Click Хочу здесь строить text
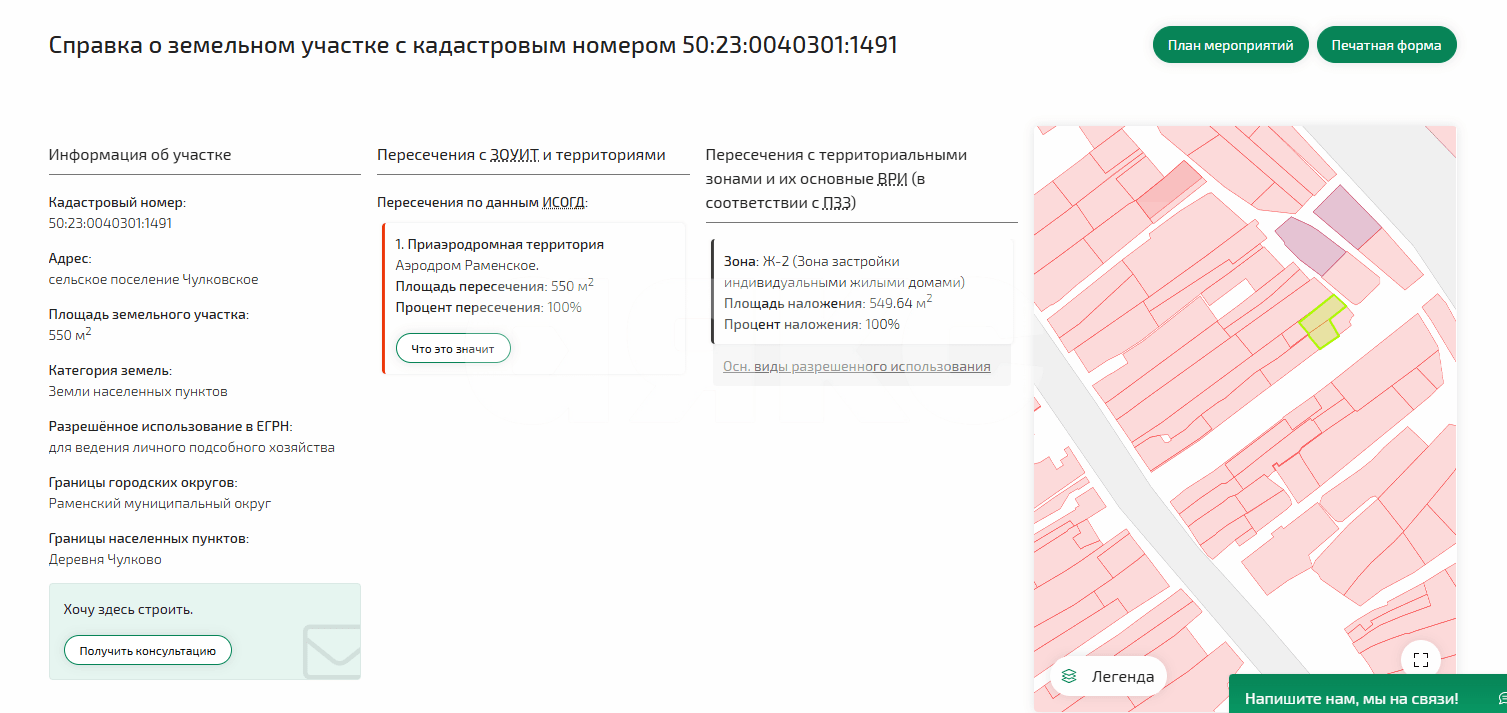1507x713 pixels. click(128, 609)
